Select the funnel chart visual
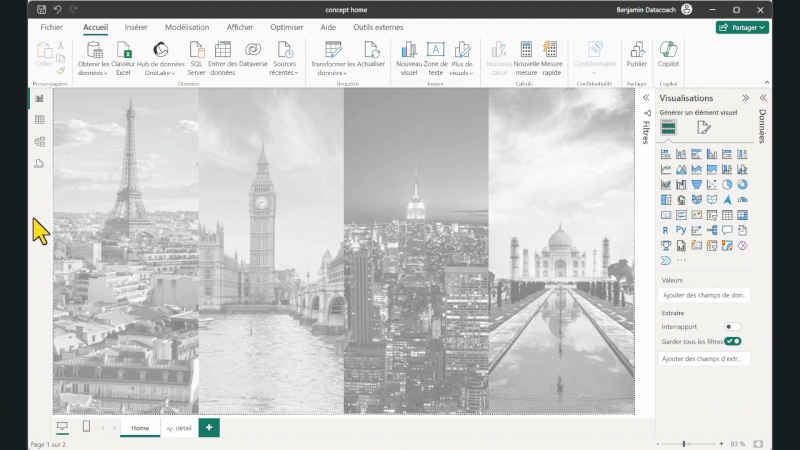This screenshot has height=450, width=800. coord(696,185)
